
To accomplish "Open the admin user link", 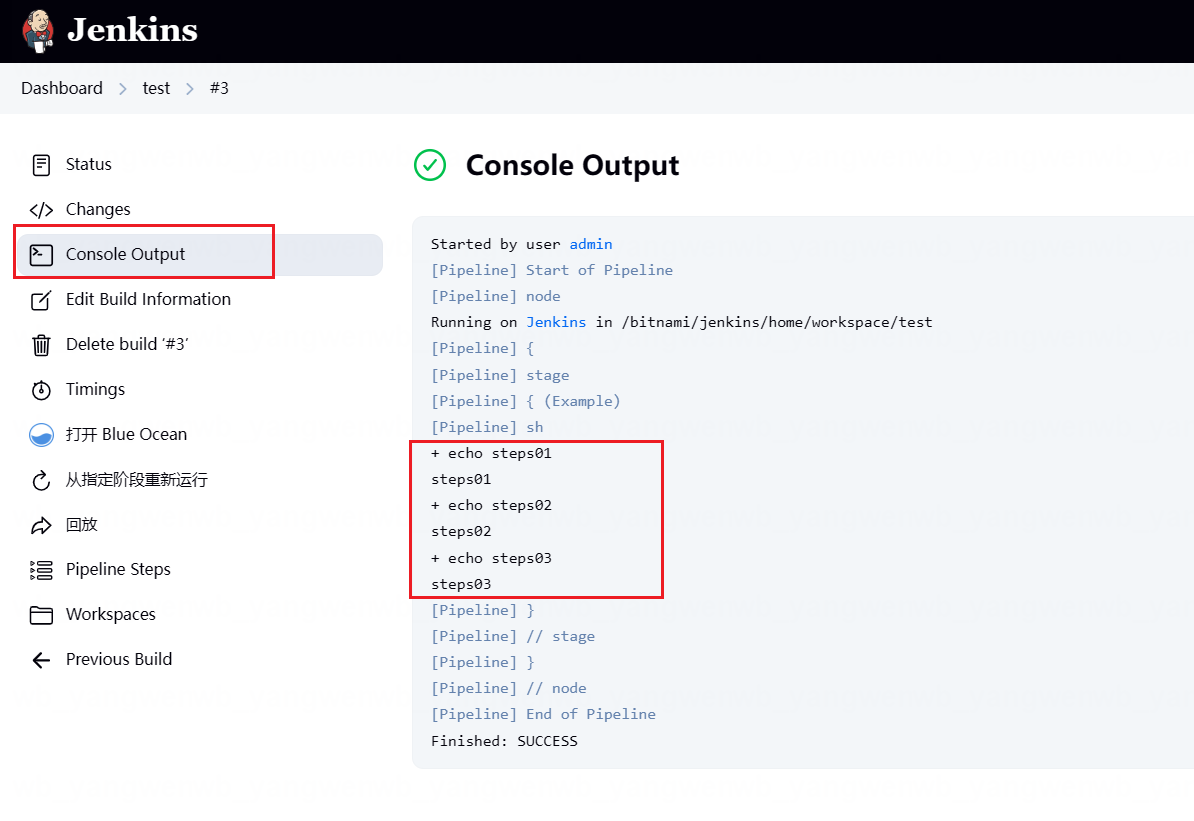I will 591,244.
